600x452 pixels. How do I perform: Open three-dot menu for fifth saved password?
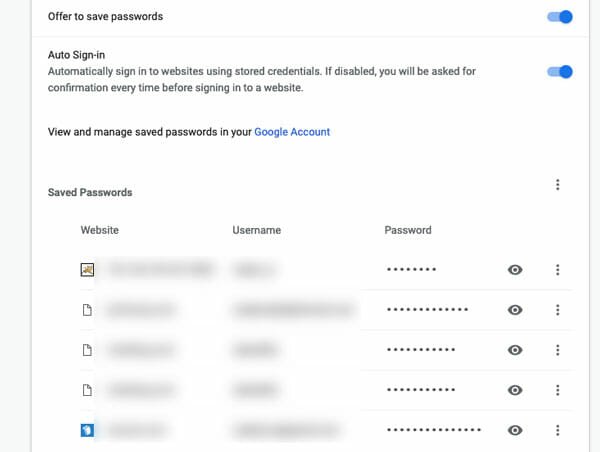(557, 430)
